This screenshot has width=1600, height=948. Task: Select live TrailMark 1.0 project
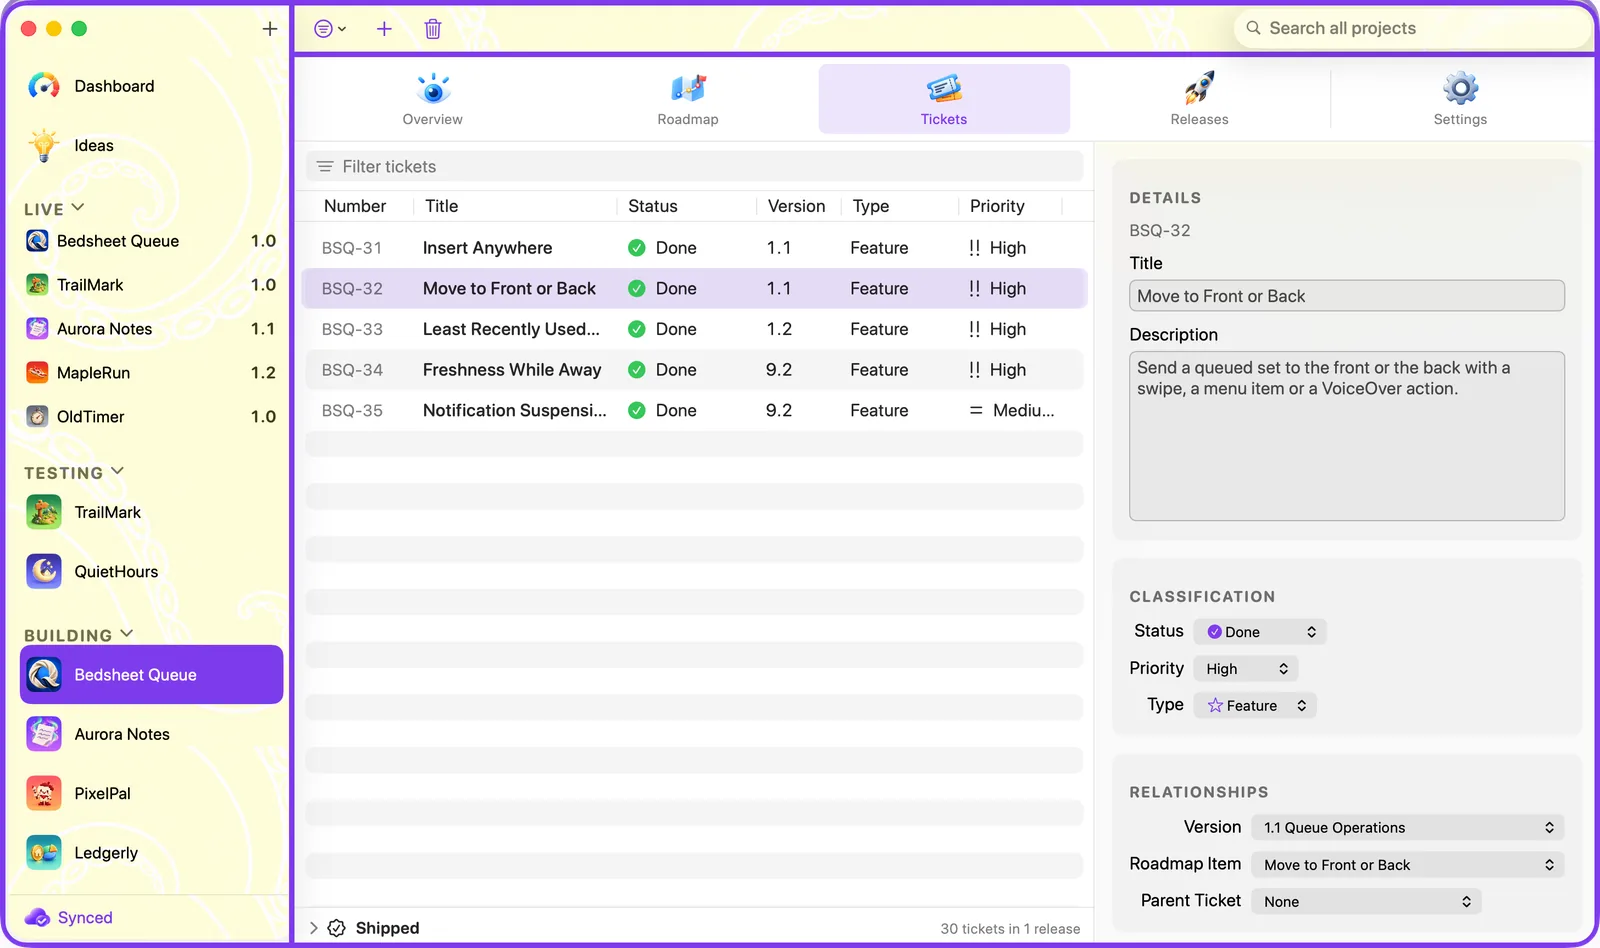click(x=151, y=285)
